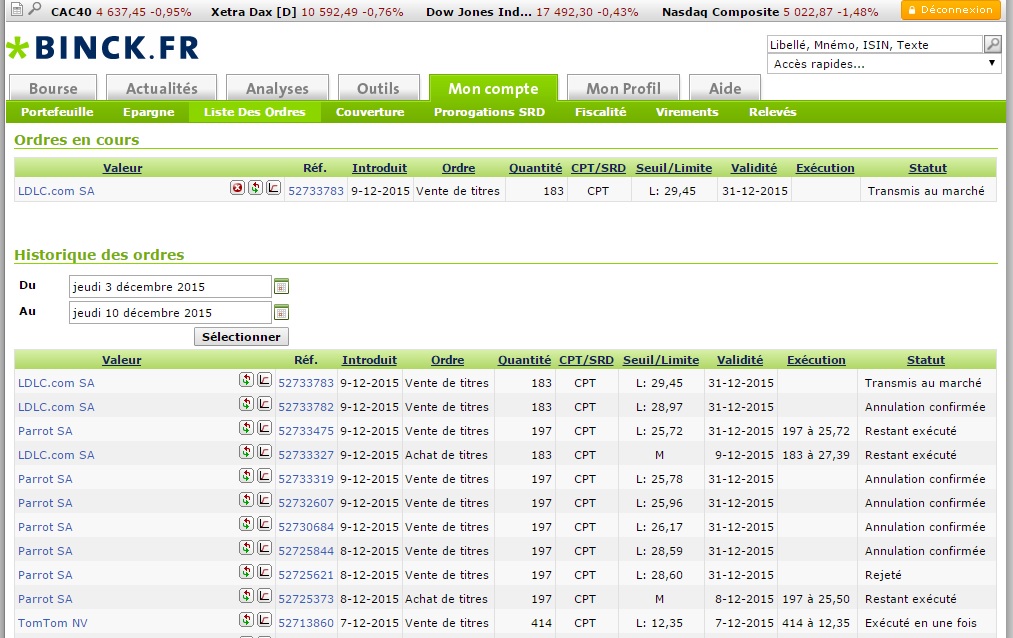Switch to the 'Portefeuille' sub-menu
This screenshot has width=1013, height=638.
click(57, 112)
